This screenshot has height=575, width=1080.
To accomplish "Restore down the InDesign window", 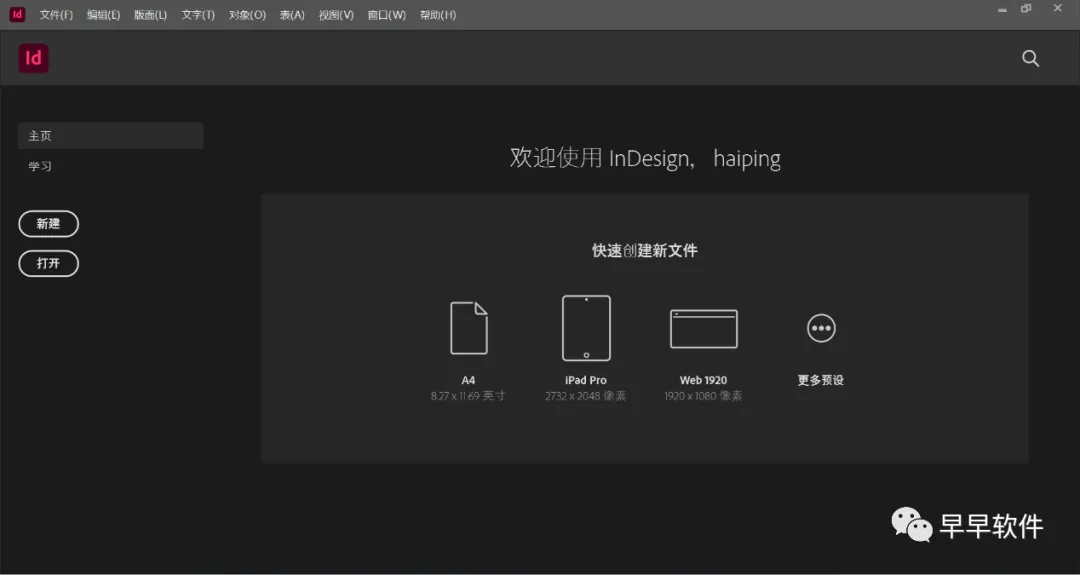I will point(1026,9).
